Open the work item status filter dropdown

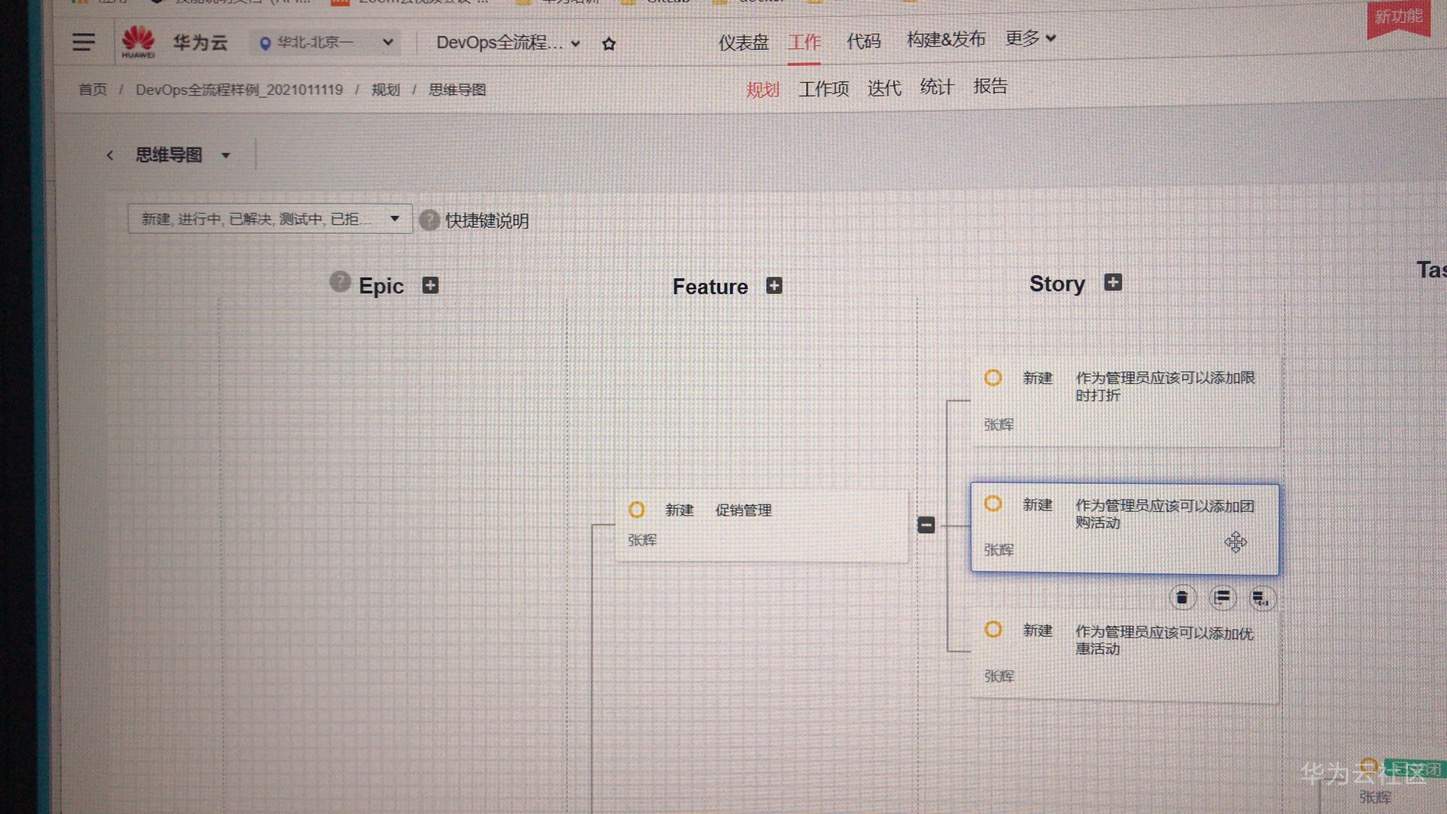pyautogui.click(x=270, y=219)
